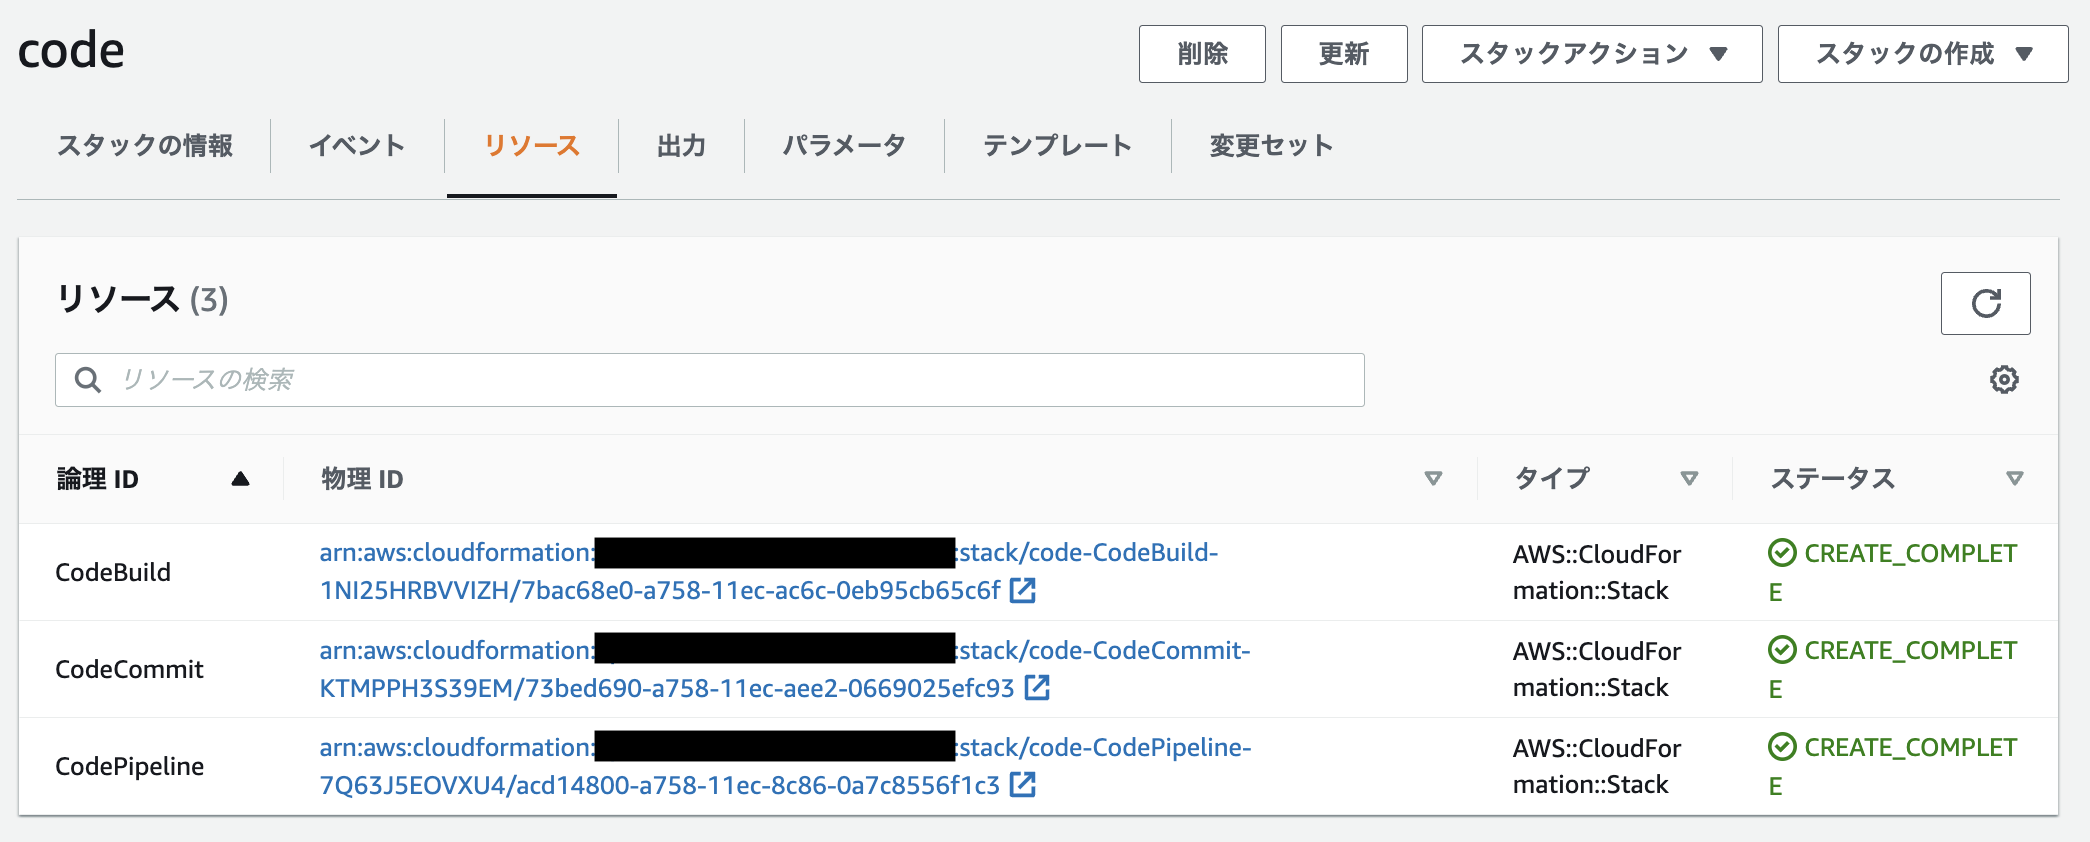Sort by 論理 ID ascending arrow
Image resolution: width=2090 pixels, height=842 pixels.
coord(240,479)
